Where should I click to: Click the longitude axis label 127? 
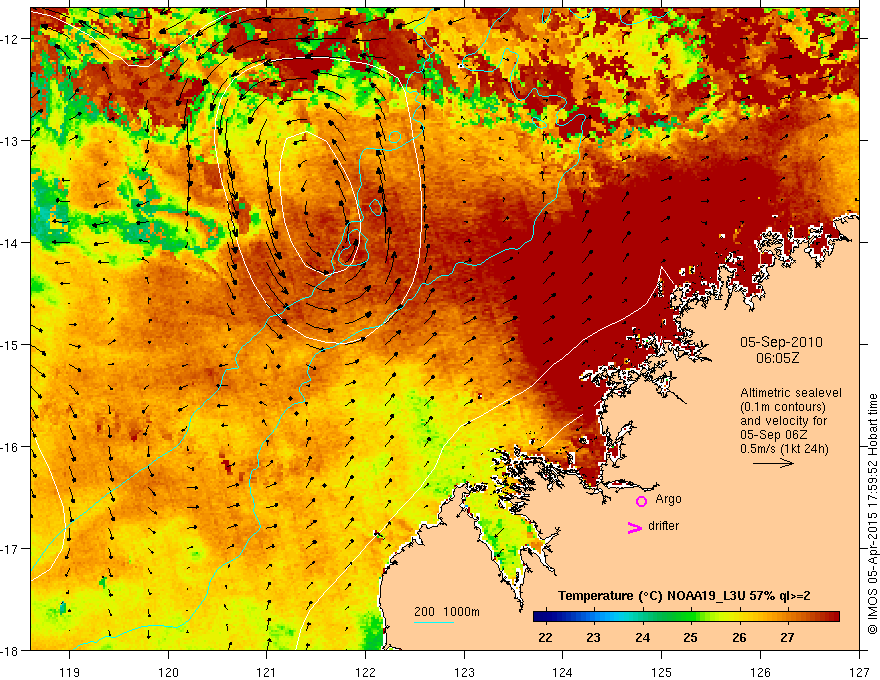(859, 672)
